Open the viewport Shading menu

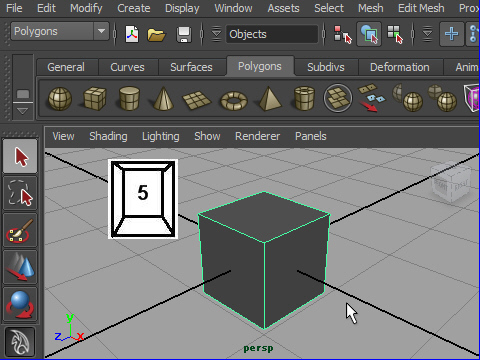(x=108, y=136)
